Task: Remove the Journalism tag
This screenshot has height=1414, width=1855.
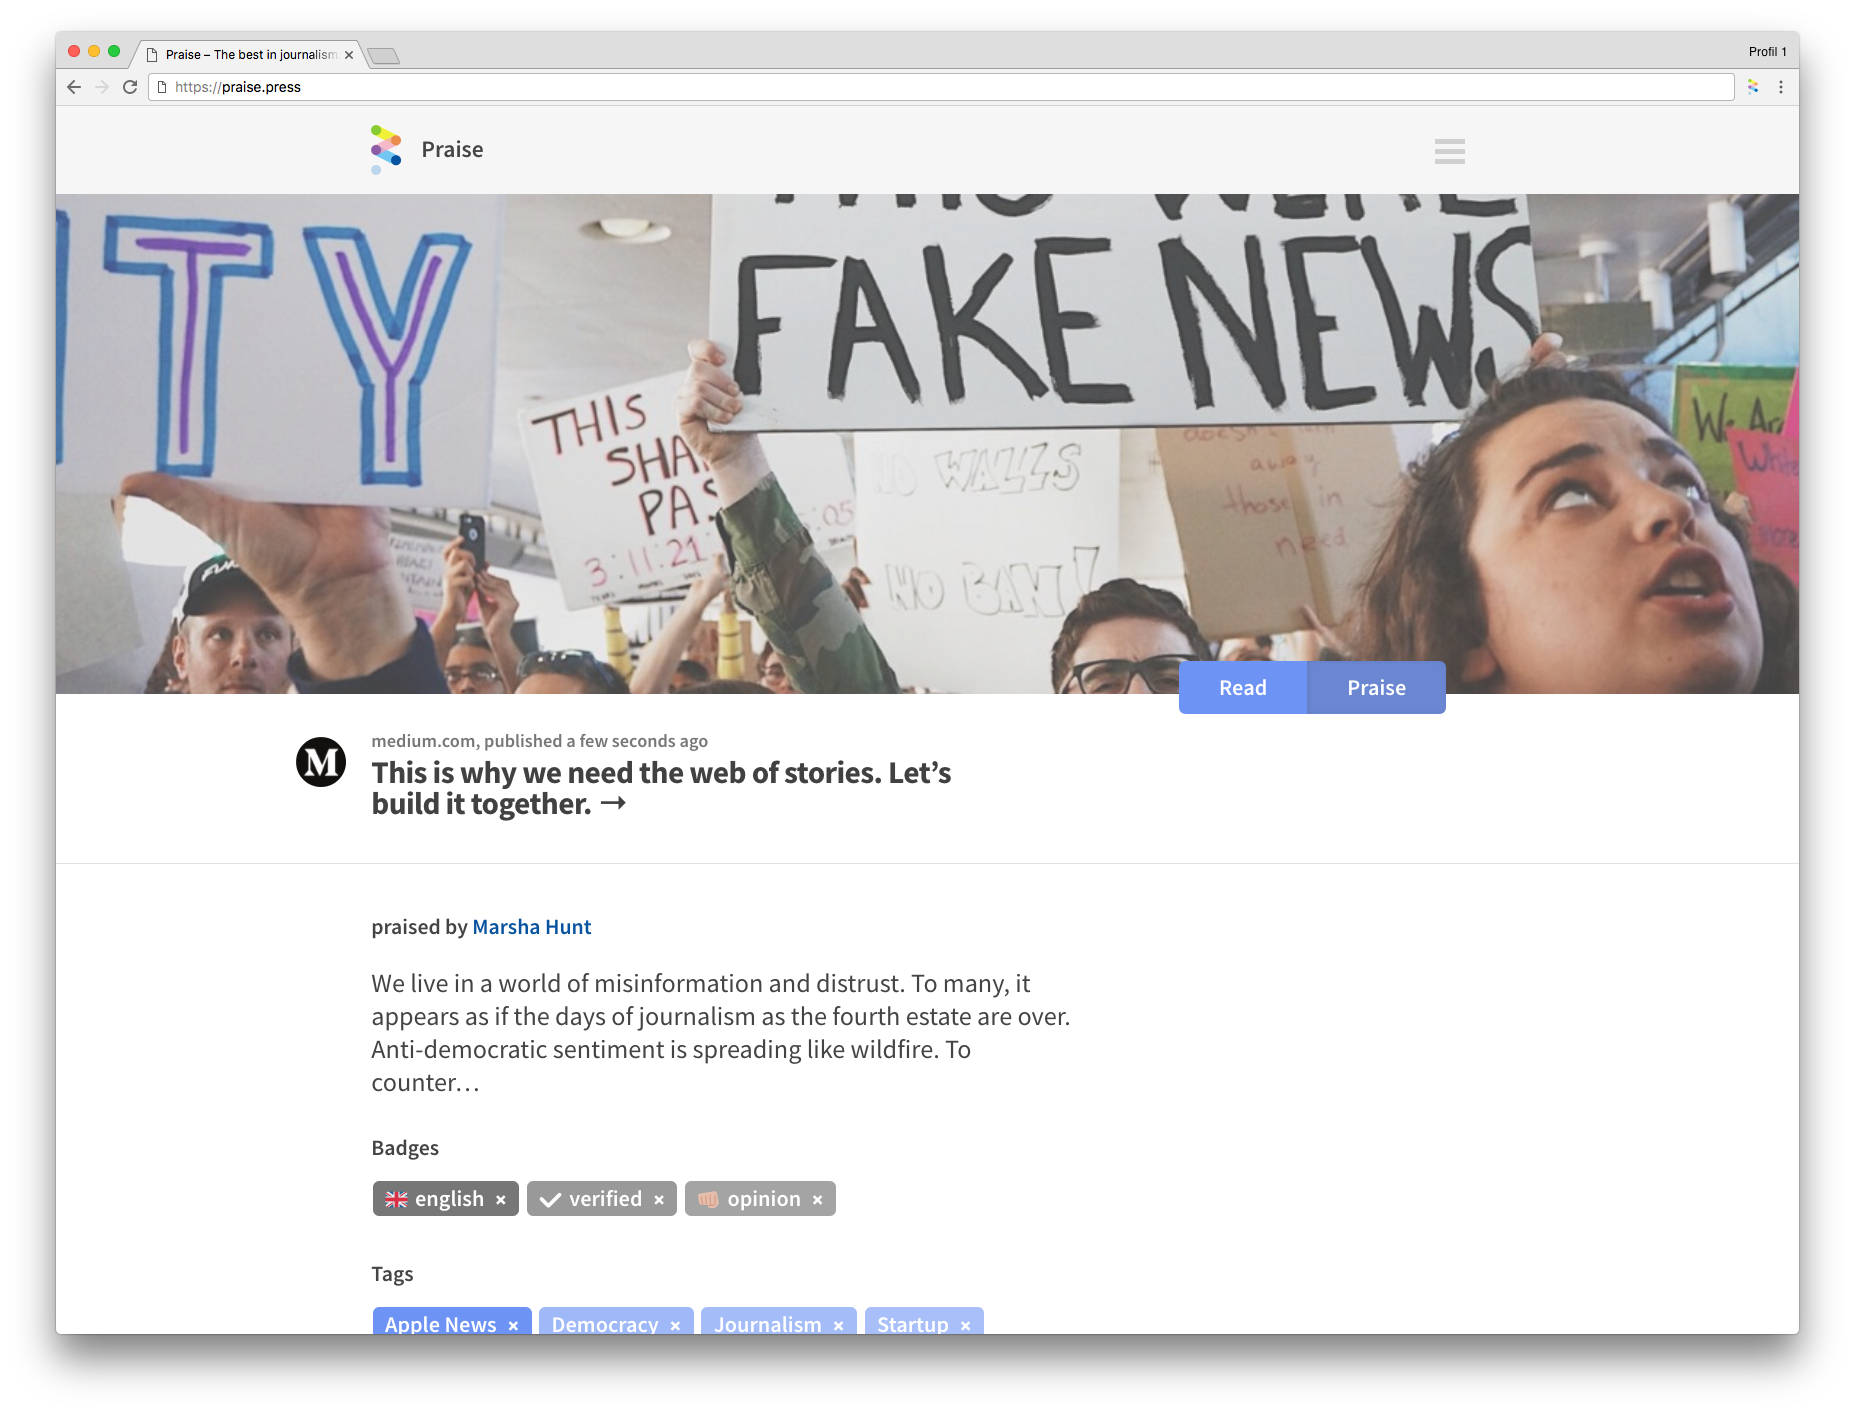Action: [839, 1325]
